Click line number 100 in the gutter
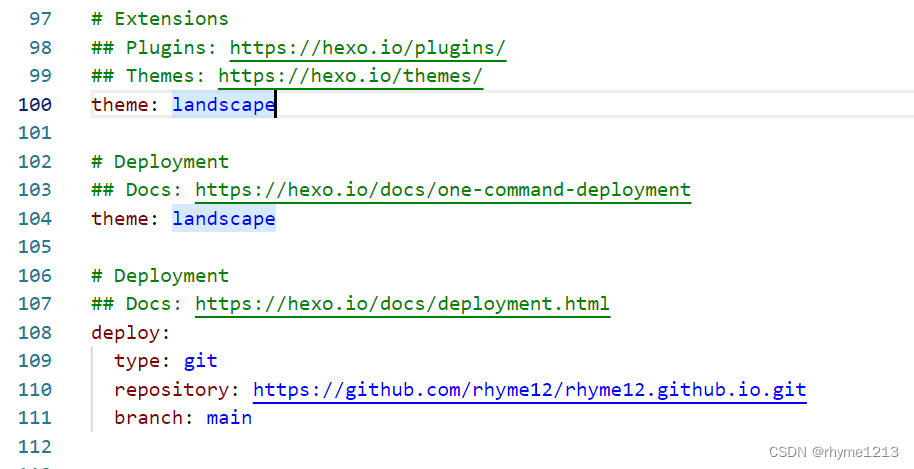Viewport: 914px width, 469px height. point(35,105)
